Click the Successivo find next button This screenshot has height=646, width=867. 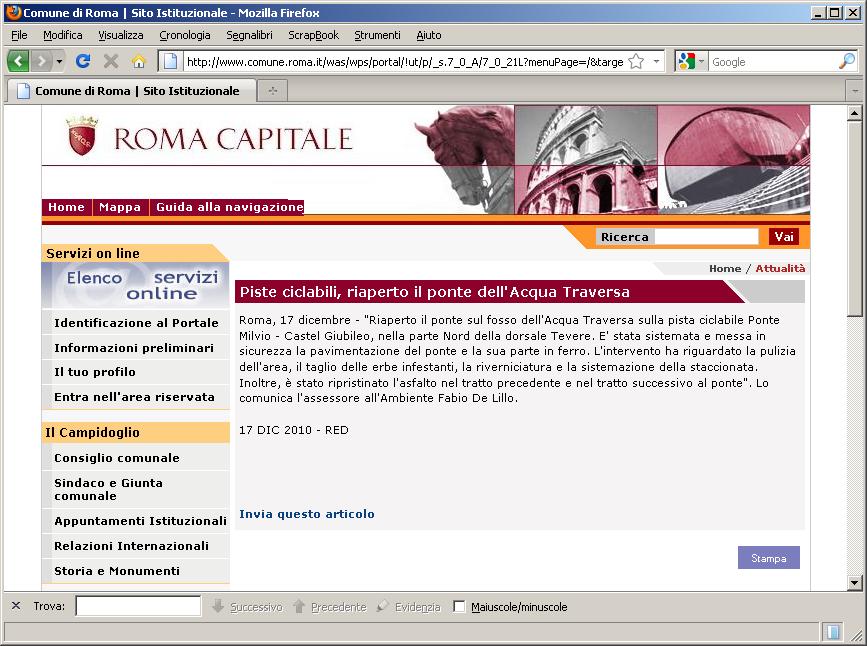(x=247, y=607)
